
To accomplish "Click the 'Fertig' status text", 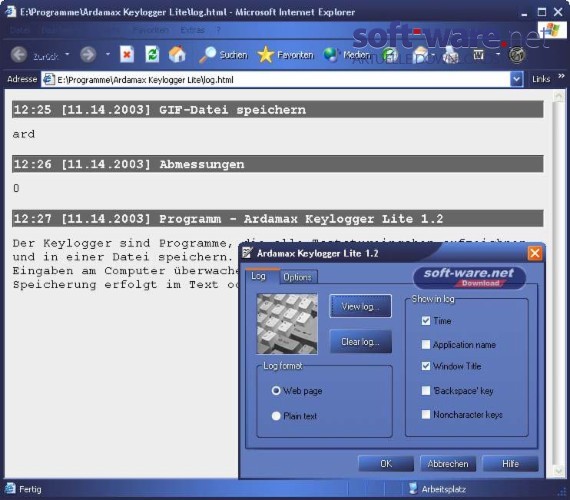I will click(x=30, y=489).
